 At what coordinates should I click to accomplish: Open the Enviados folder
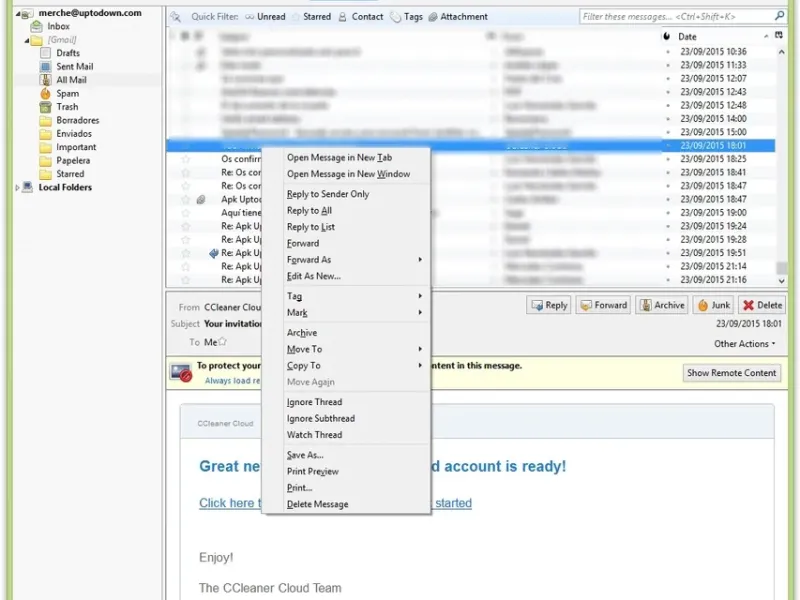(74, 134)
